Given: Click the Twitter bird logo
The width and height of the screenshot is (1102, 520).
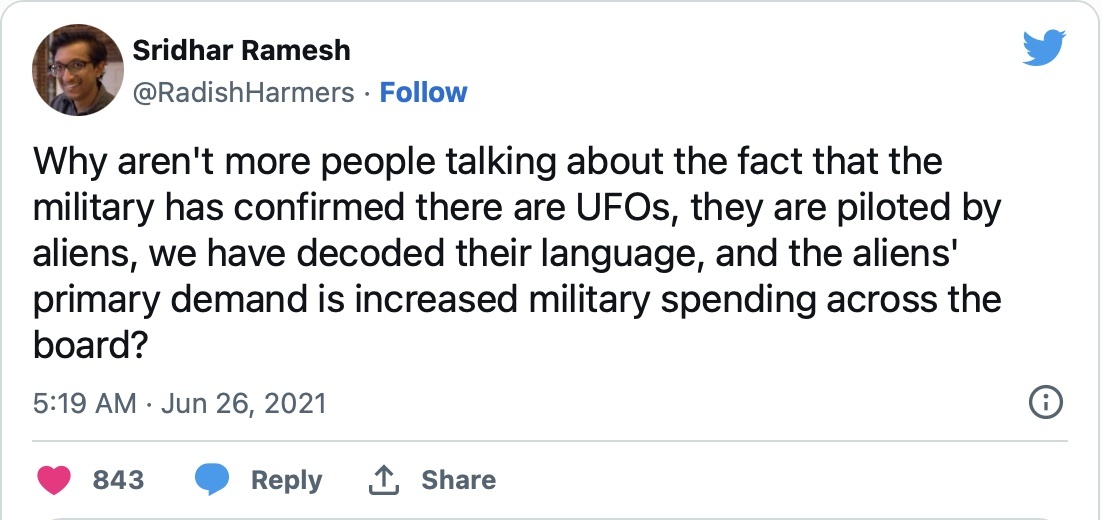Looking at the screenshot, I should pos(1044,47).
